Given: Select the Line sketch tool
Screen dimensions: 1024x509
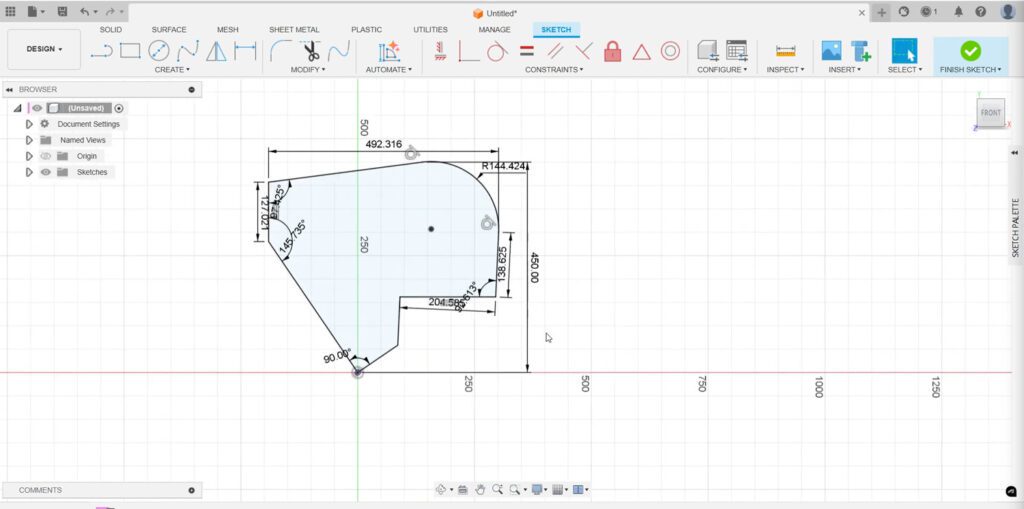Looking at the screenshot, I should point(101,51).
